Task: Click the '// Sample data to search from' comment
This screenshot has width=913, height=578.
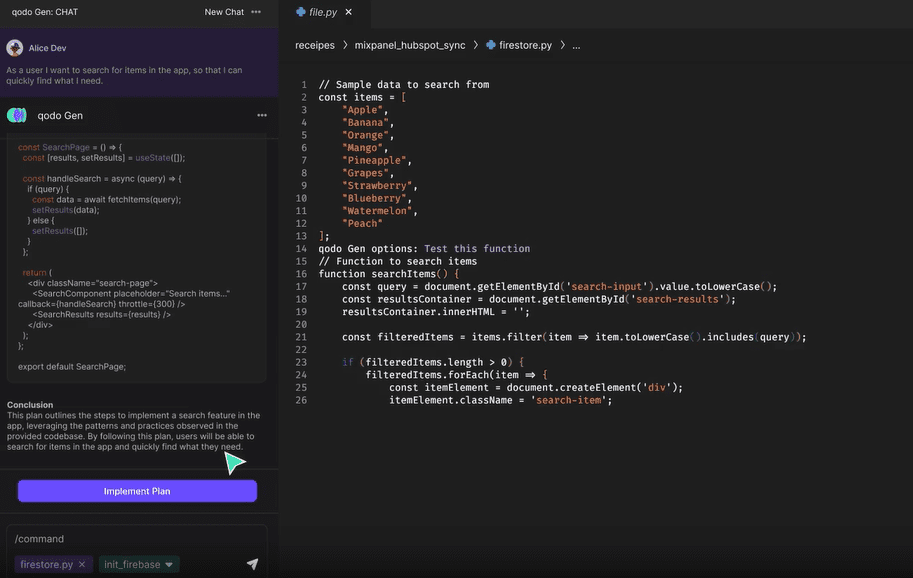Action: click(x=404, y=85)
